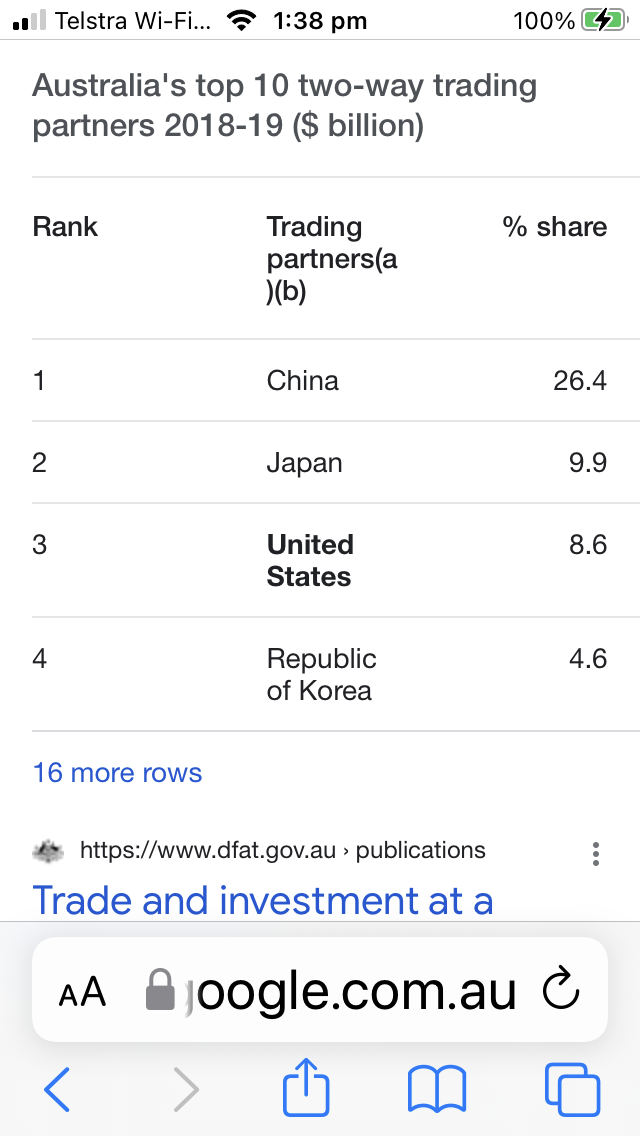The height and width of the screenshot is (1136, 640).
Task: Tap the battery indicator in status bar
Action: [605, 21]
